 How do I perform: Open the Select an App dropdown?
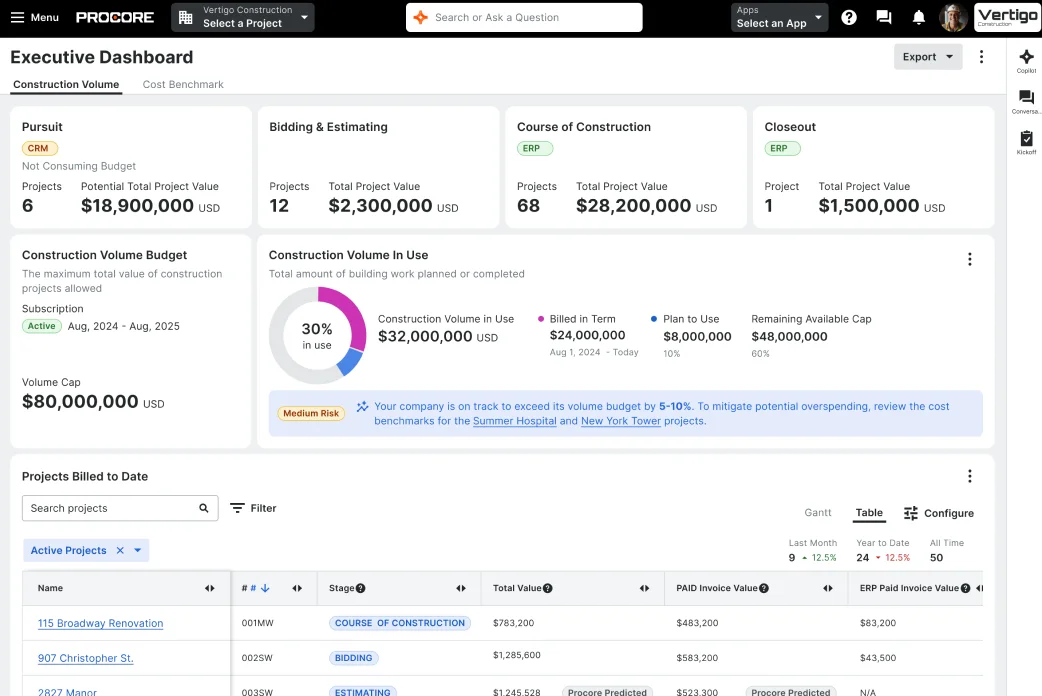780,17
